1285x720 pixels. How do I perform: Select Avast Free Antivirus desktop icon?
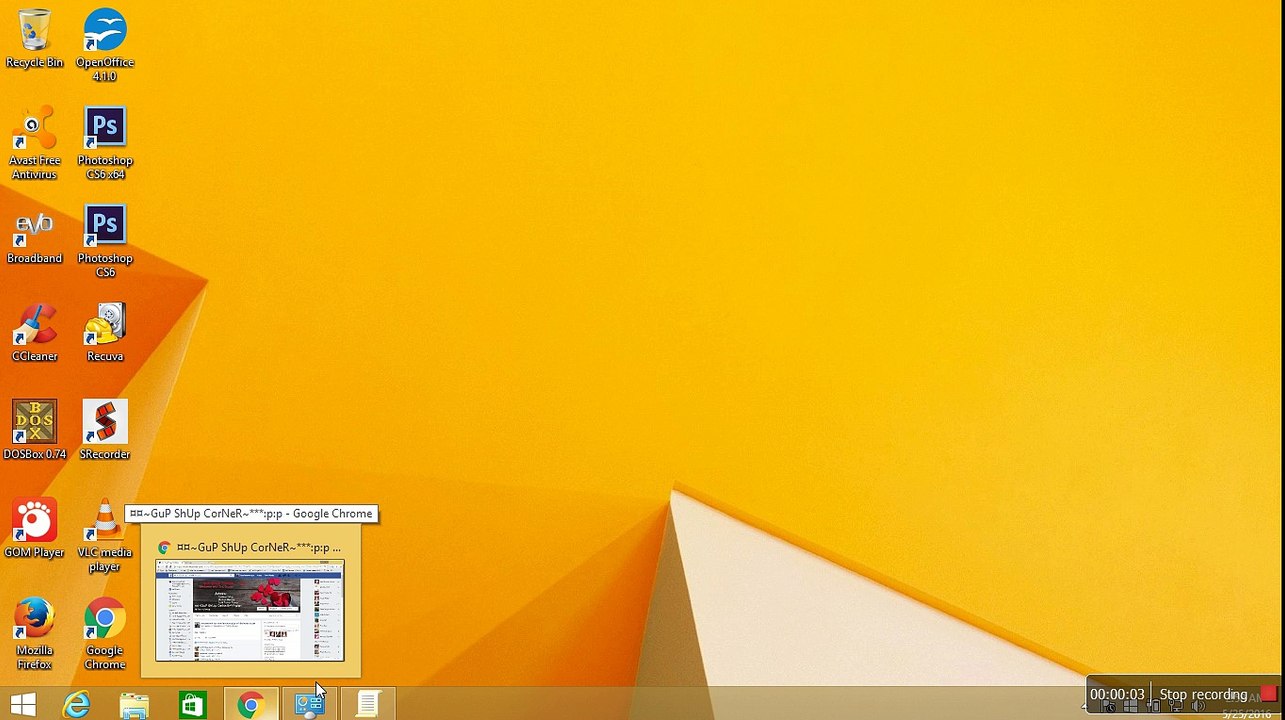(34, 144)
